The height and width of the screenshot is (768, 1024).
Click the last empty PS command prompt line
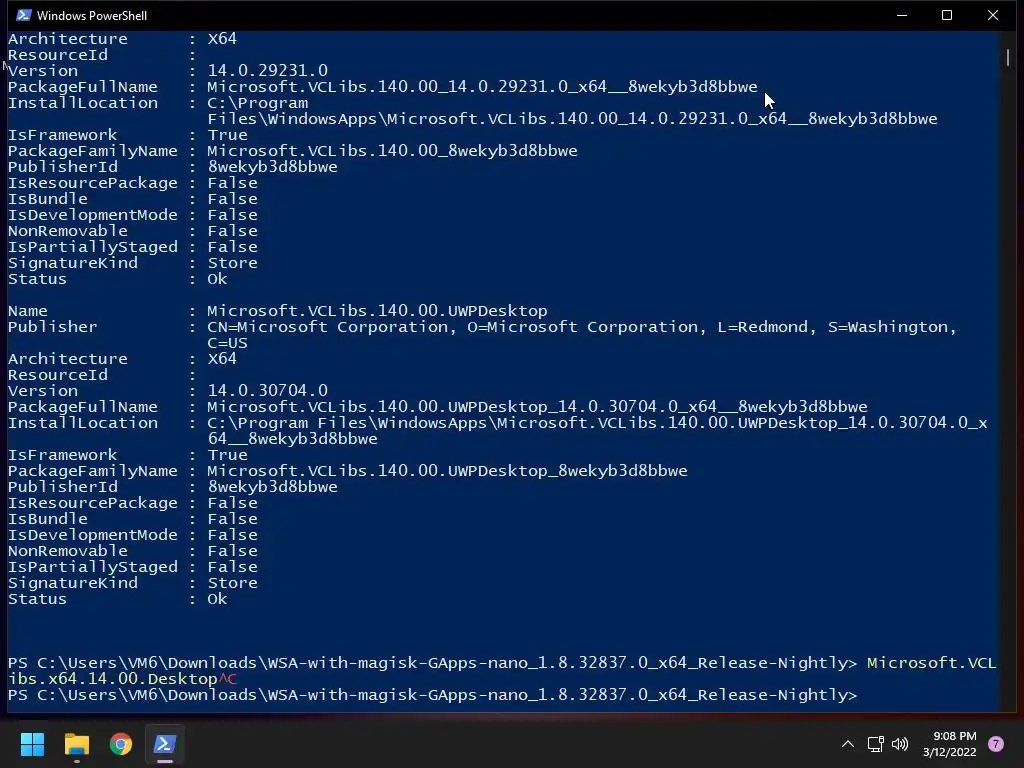432,695
